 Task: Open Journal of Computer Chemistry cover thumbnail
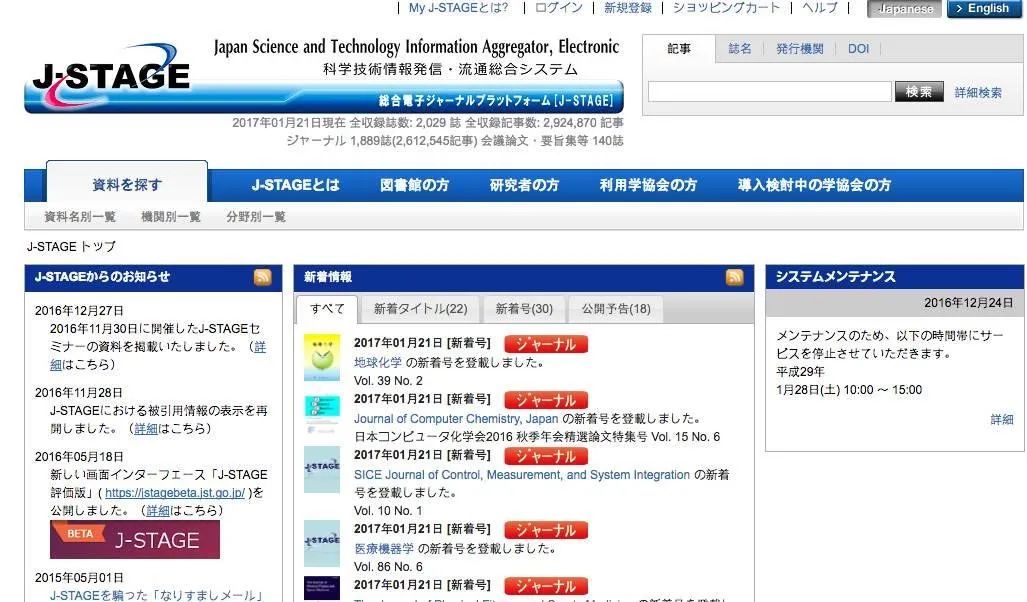tap(322, 414)
